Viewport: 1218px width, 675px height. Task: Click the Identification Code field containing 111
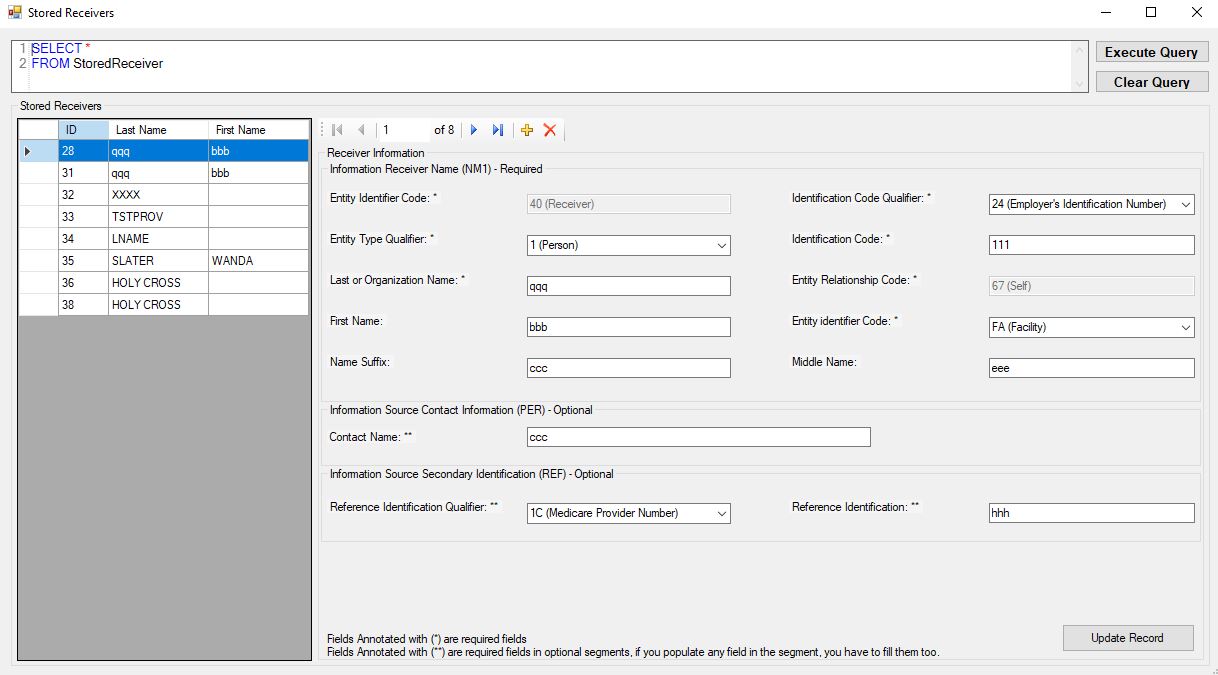[x=1091, y=245]
